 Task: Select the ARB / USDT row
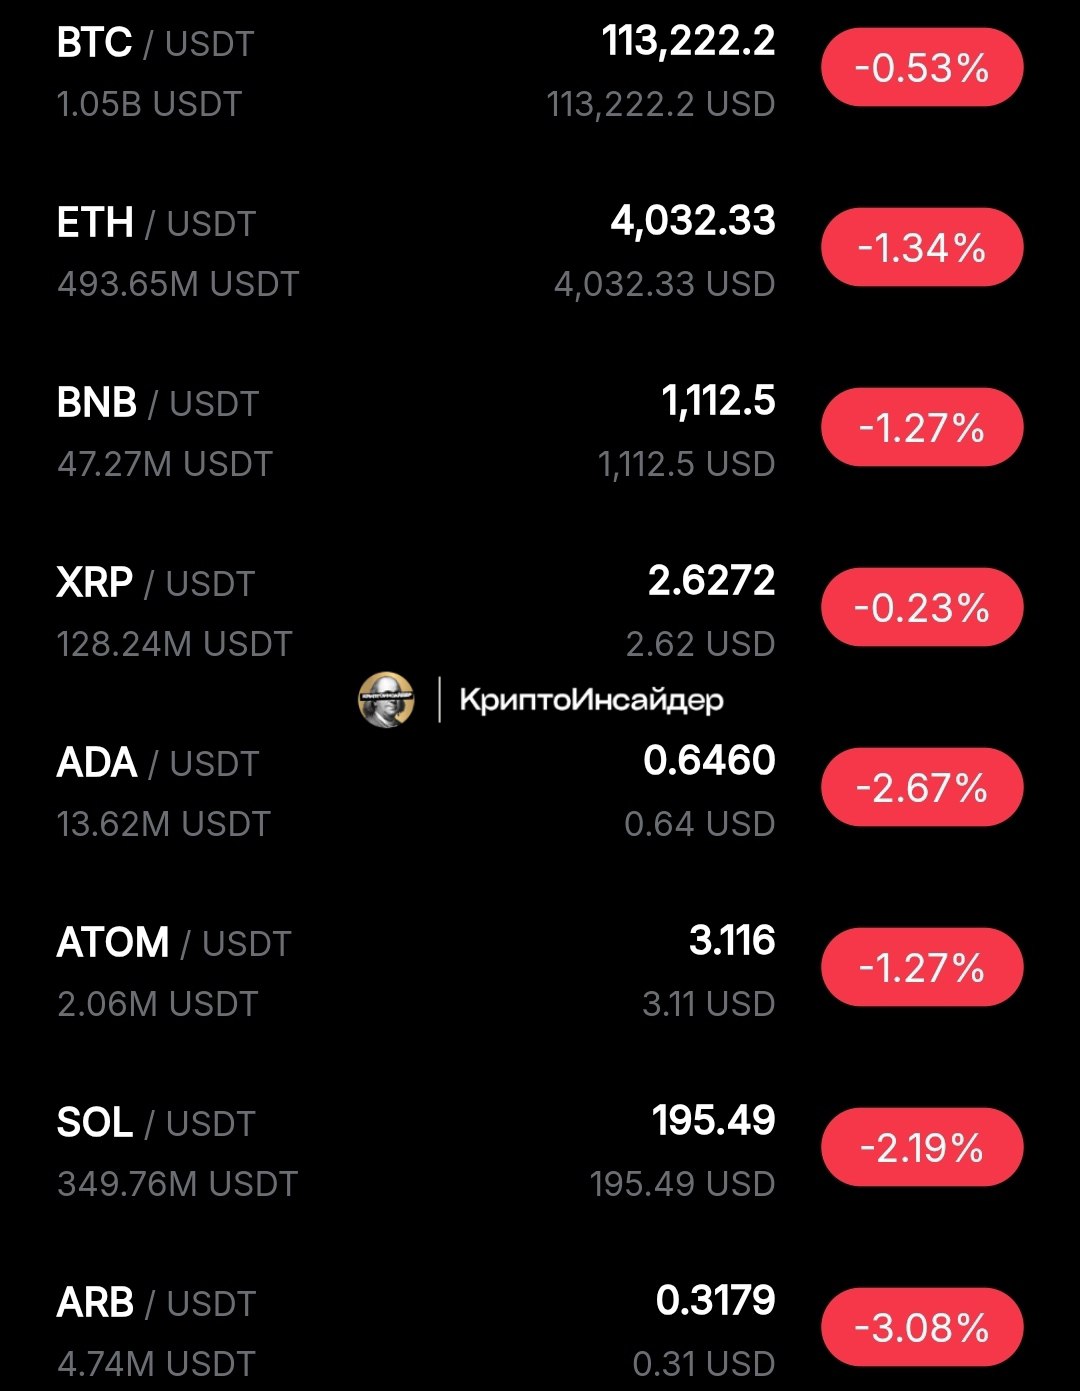point(157,1303)
